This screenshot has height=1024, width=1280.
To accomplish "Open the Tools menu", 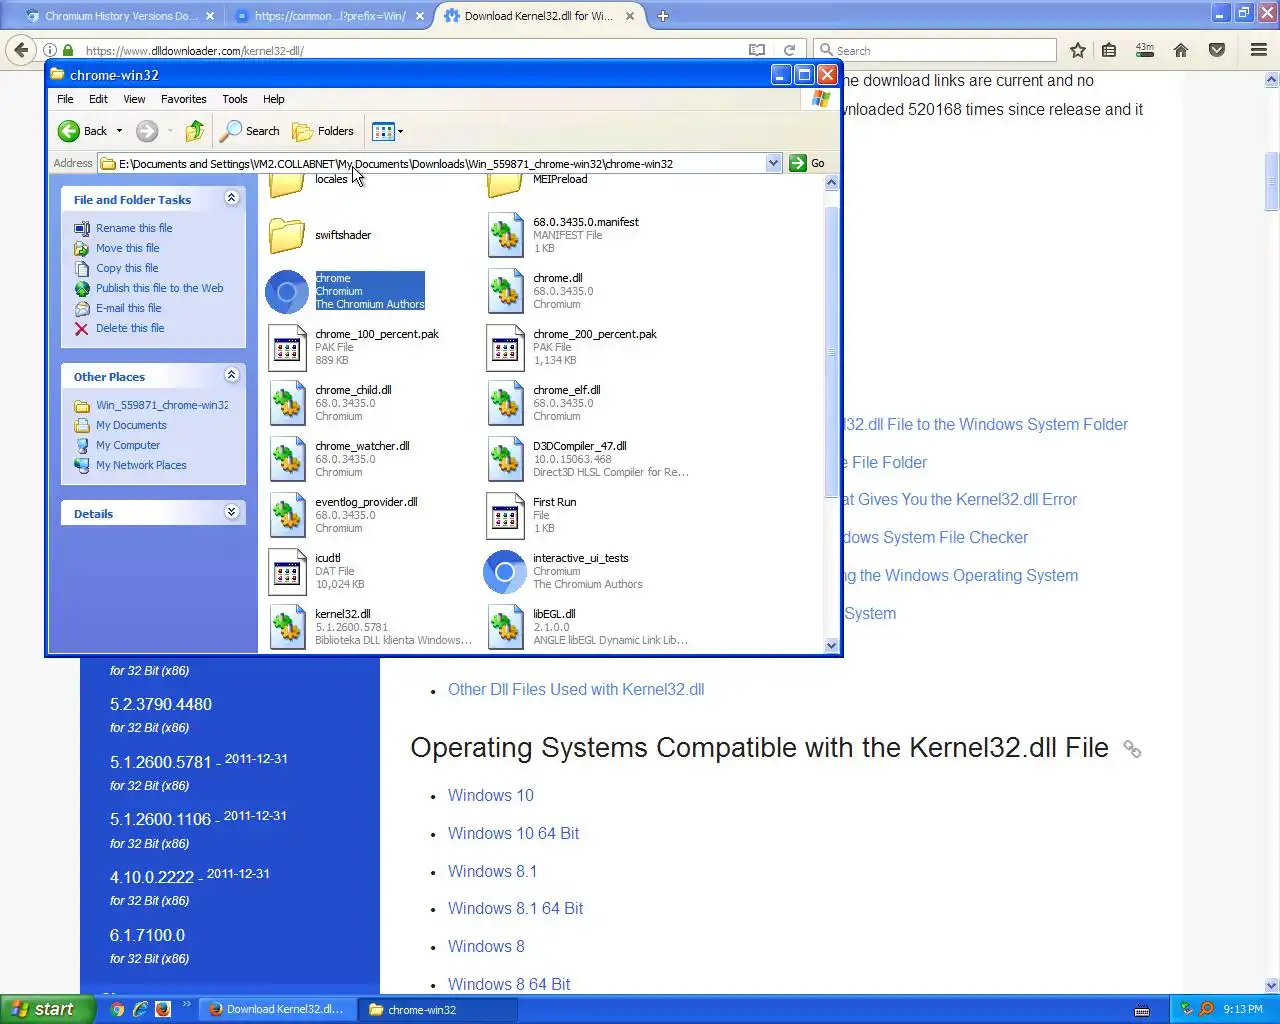I will point(235,99).
